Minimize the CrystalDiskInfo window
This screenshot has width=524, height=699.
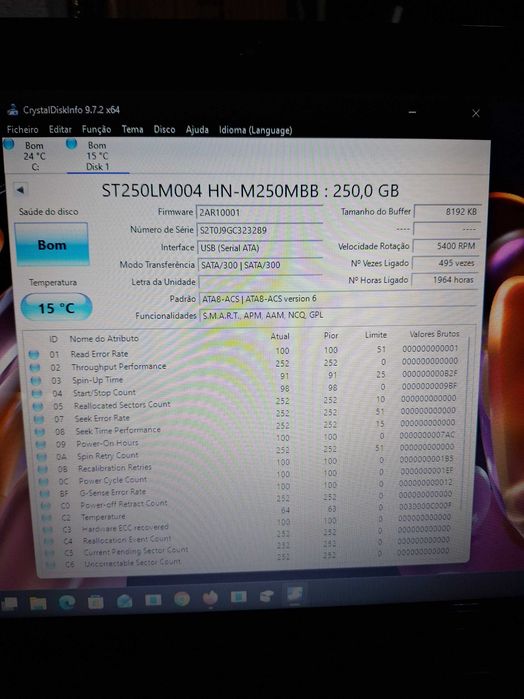pyautogui.click(x=412, y=112)
